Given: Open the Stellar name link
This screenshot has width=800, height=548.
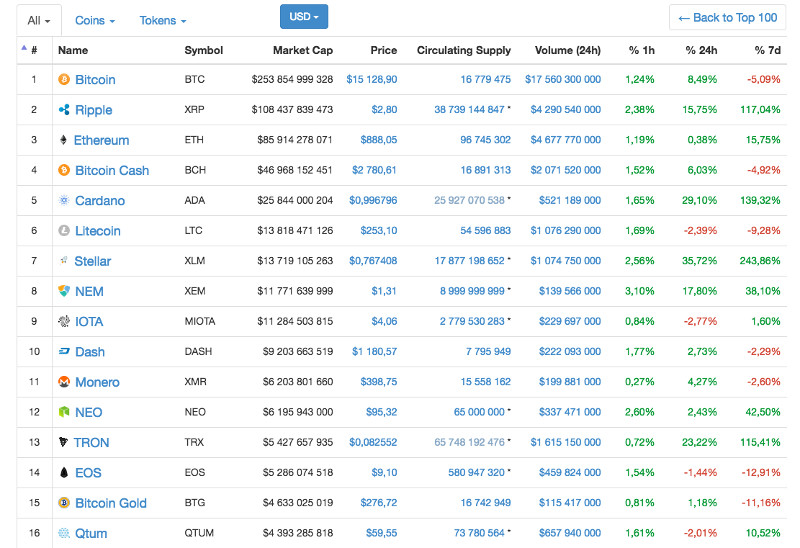Looking at the screenshot, I should [93, 261].
